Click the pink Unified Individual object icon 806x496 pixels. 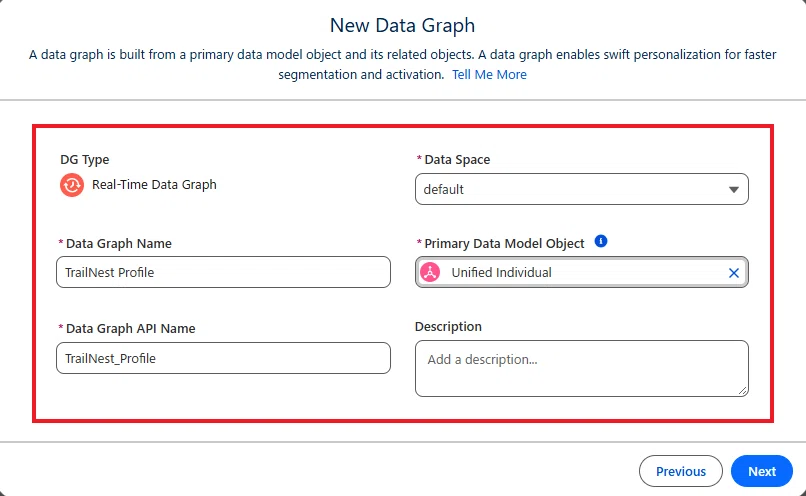(430, 272)
